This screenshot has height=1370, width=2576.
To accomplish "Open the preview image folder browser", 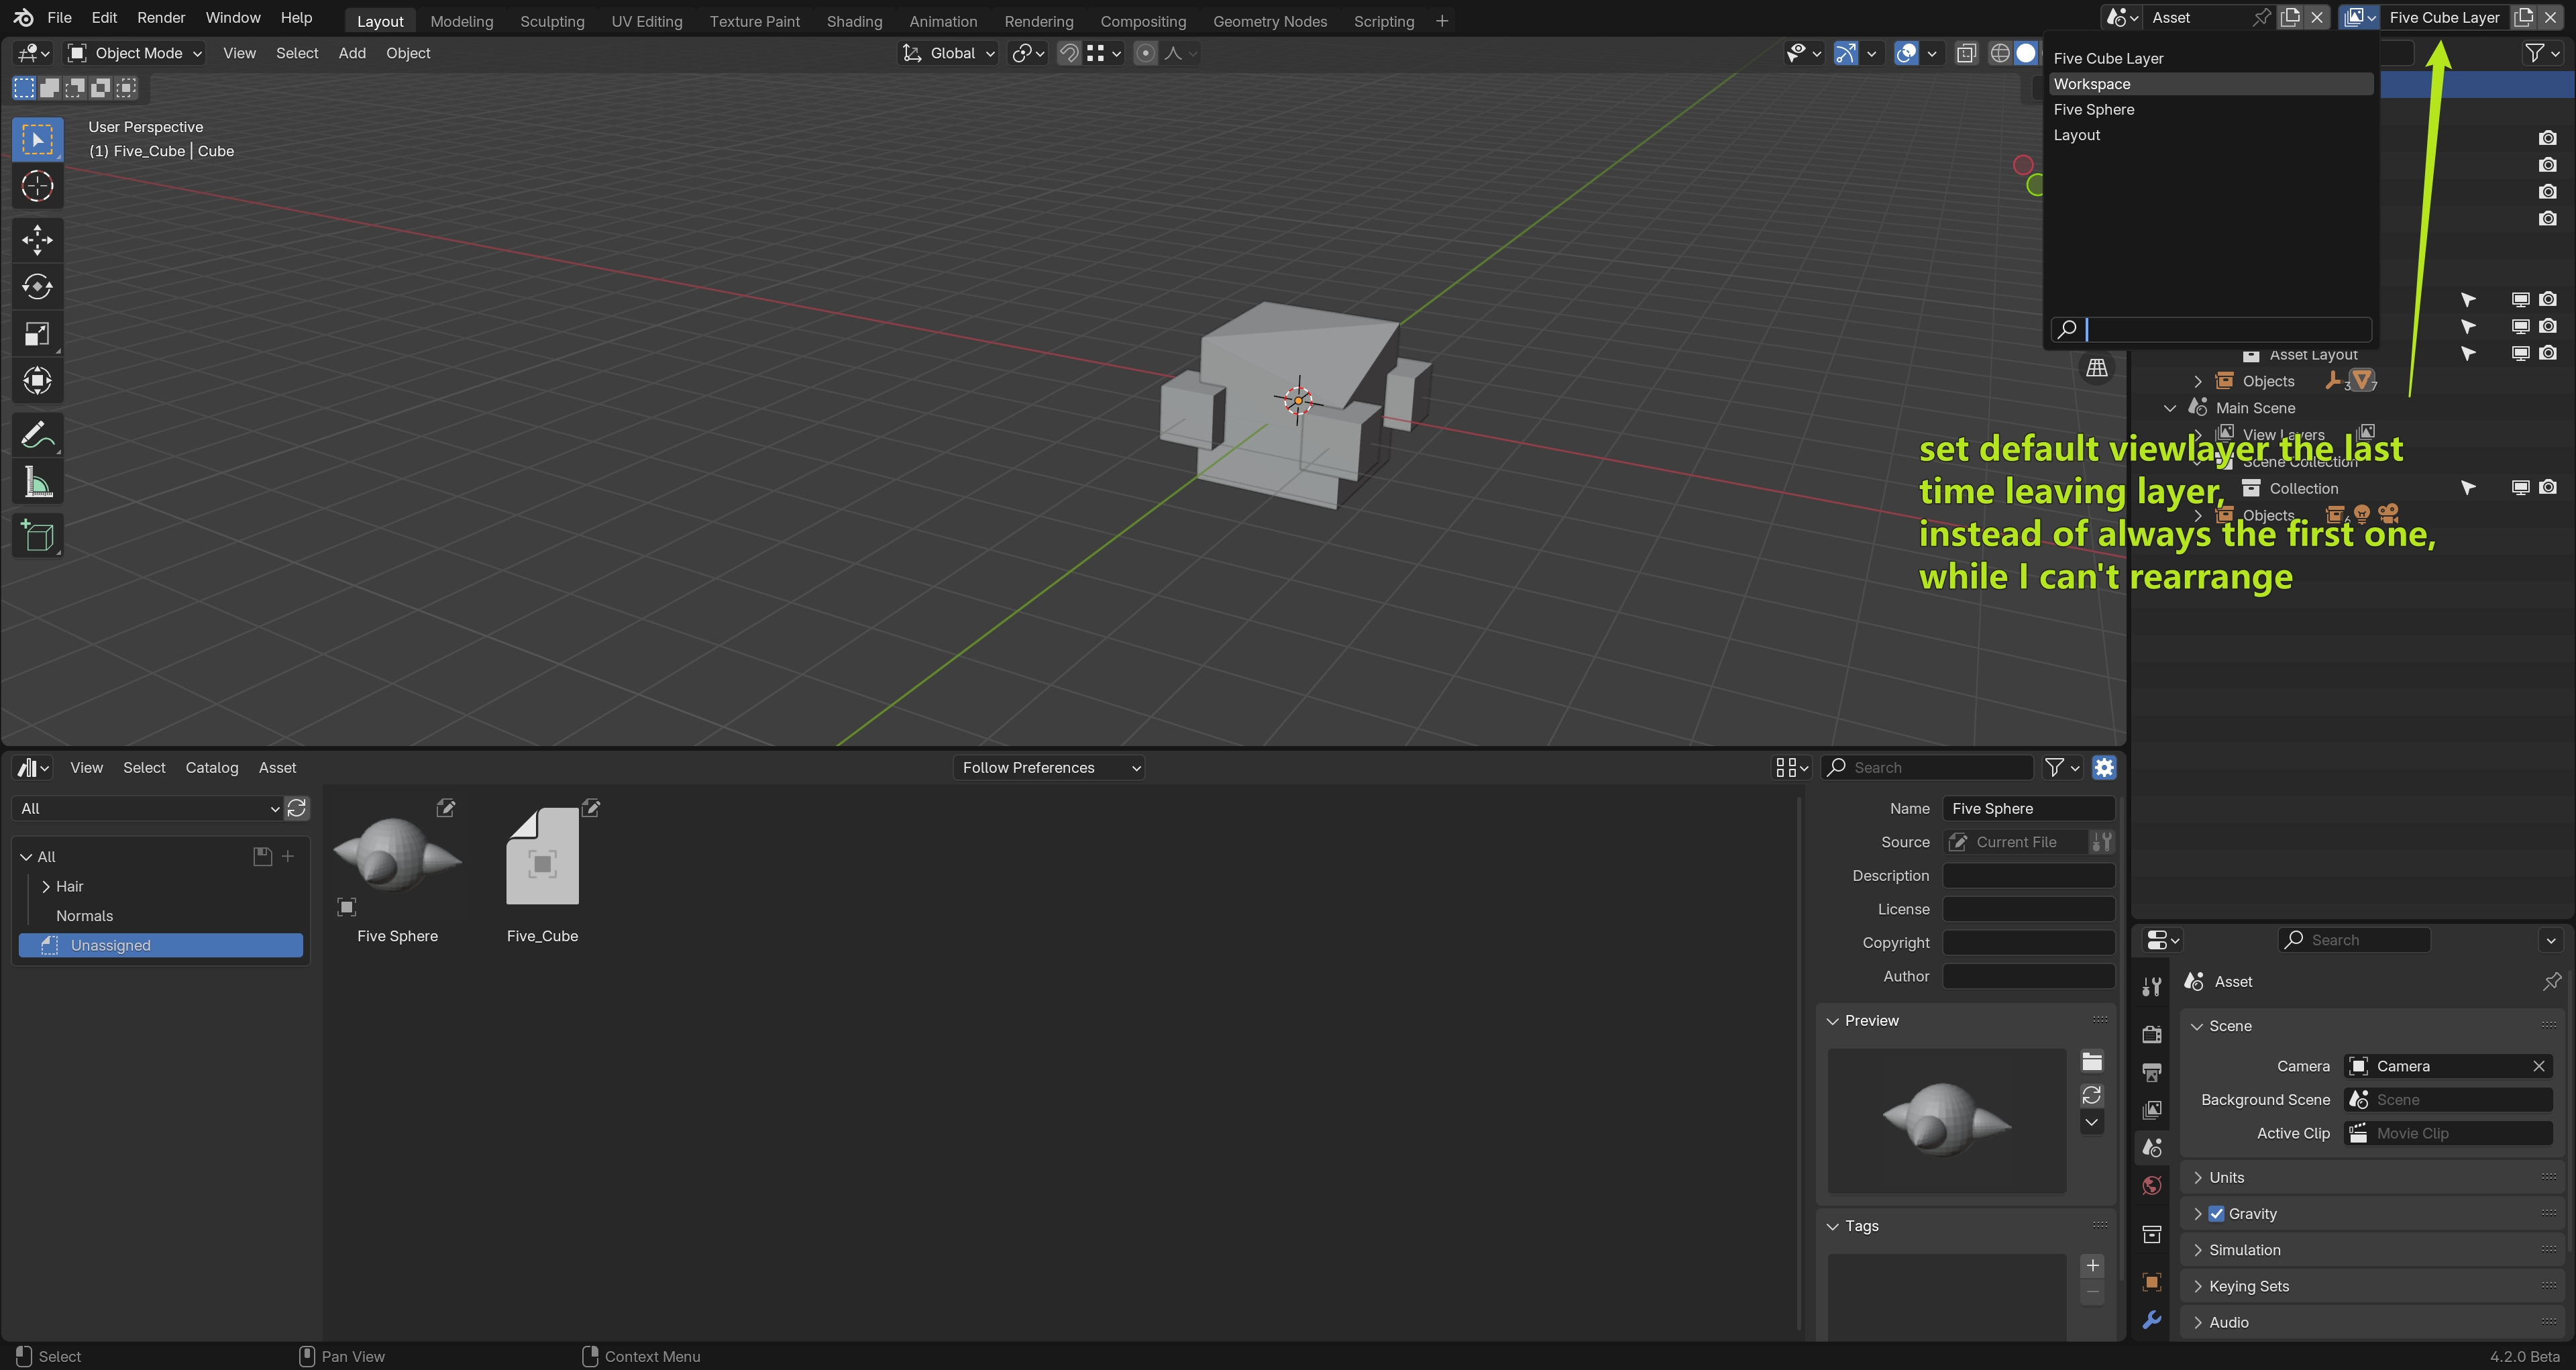I will coord(2091,1061).
